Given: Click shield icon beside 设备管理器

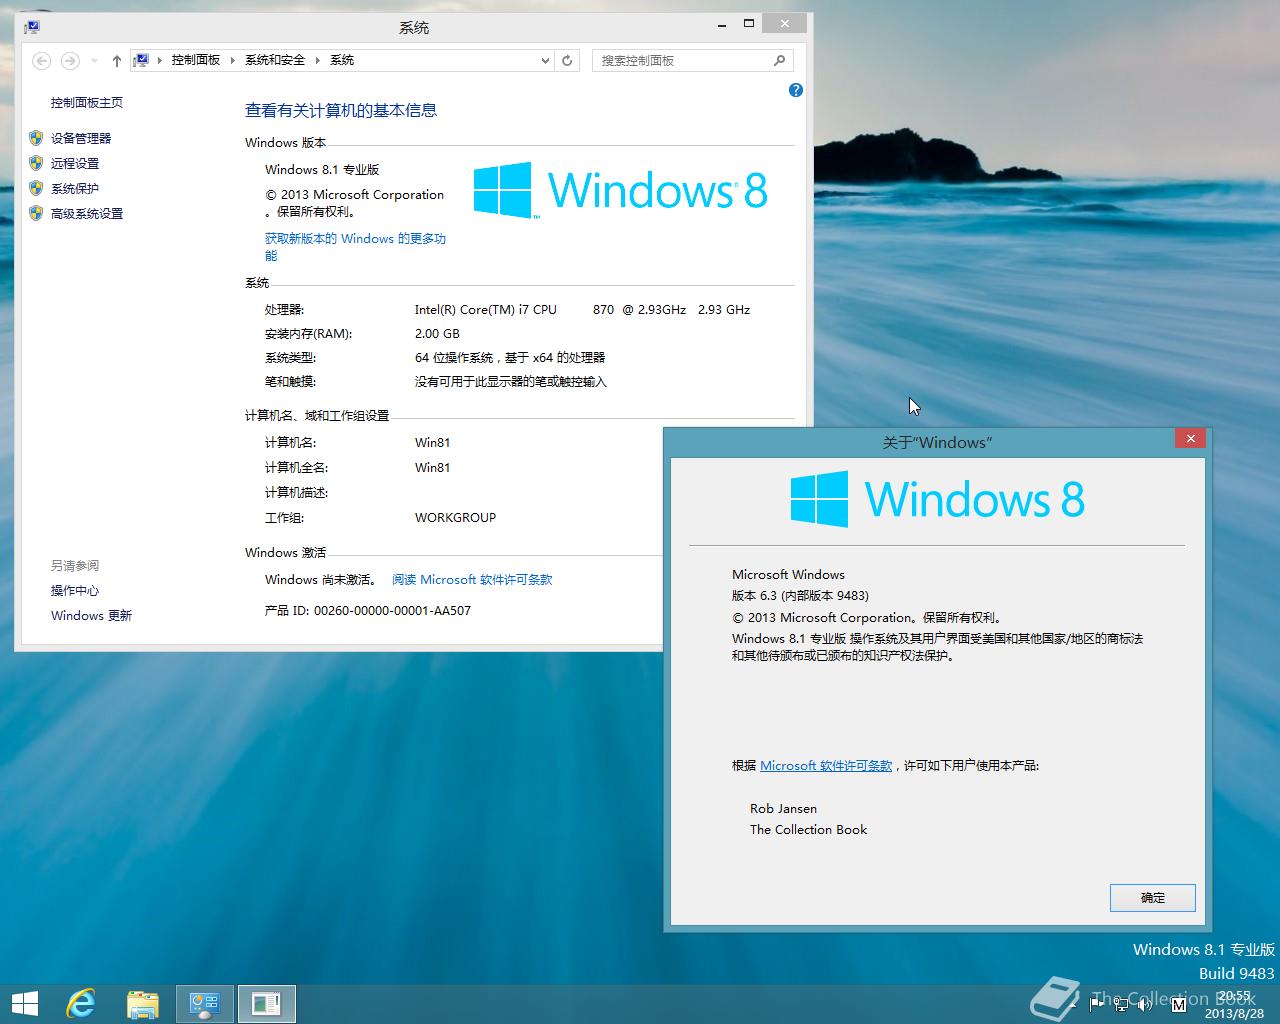Looking at the screenshot, I should 36,138.
